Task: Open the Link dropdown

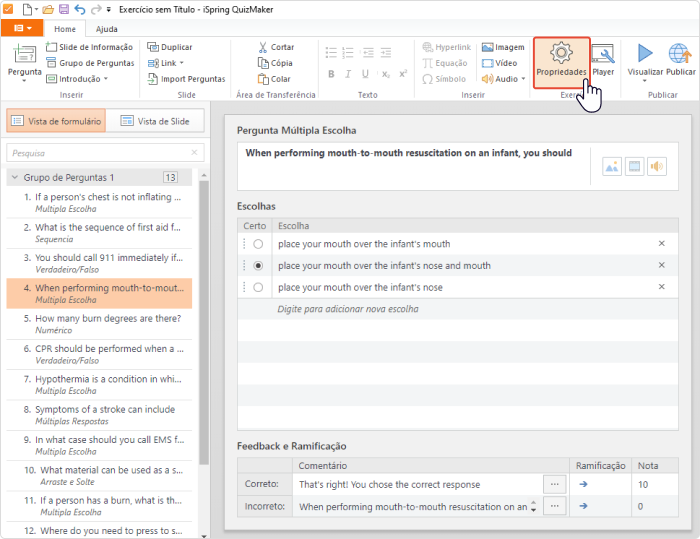Action: pyautogui.click(x=182, y=63)
